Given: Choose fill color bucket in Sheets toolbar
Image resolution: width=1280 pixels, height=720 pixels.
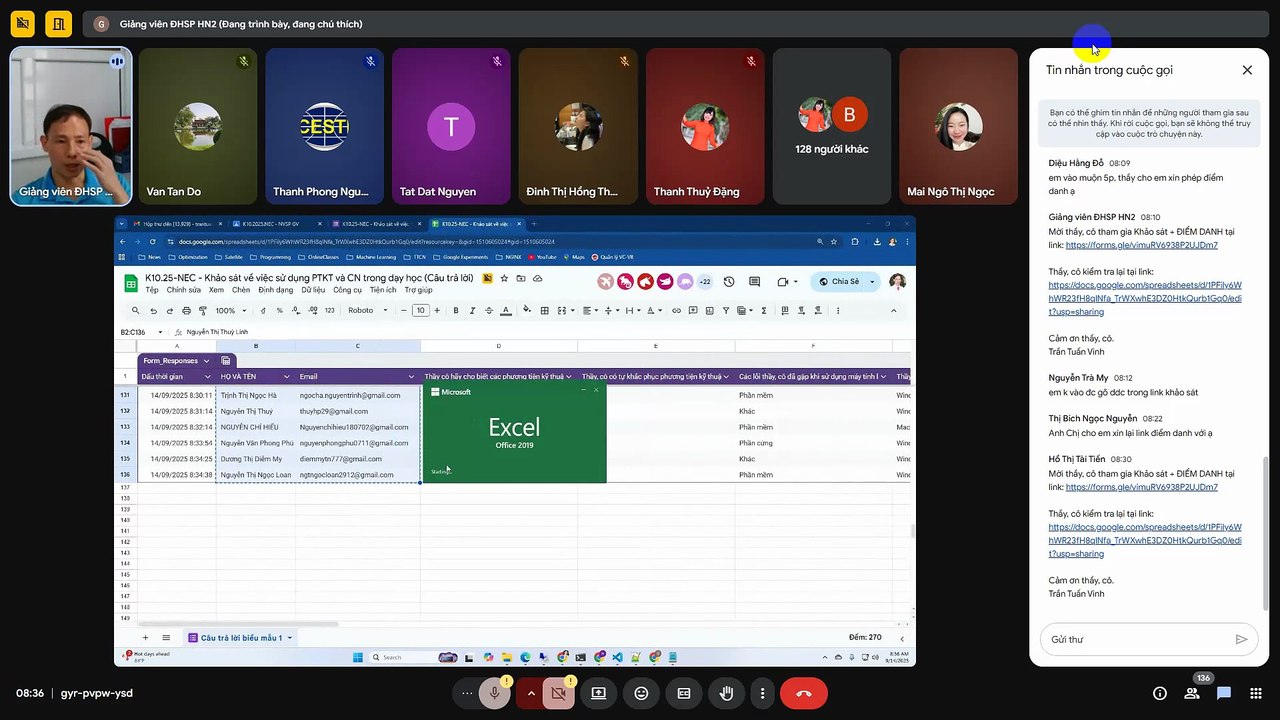Looking at the screenshot, I should [525, 311].
